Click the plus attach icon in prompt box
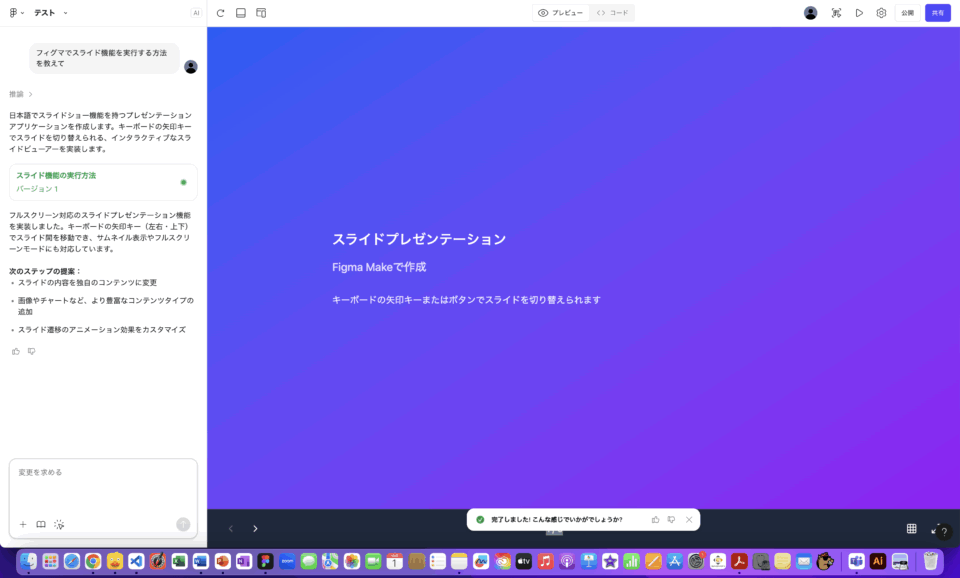This screenshot has height=578, width=960. [23, 524]
